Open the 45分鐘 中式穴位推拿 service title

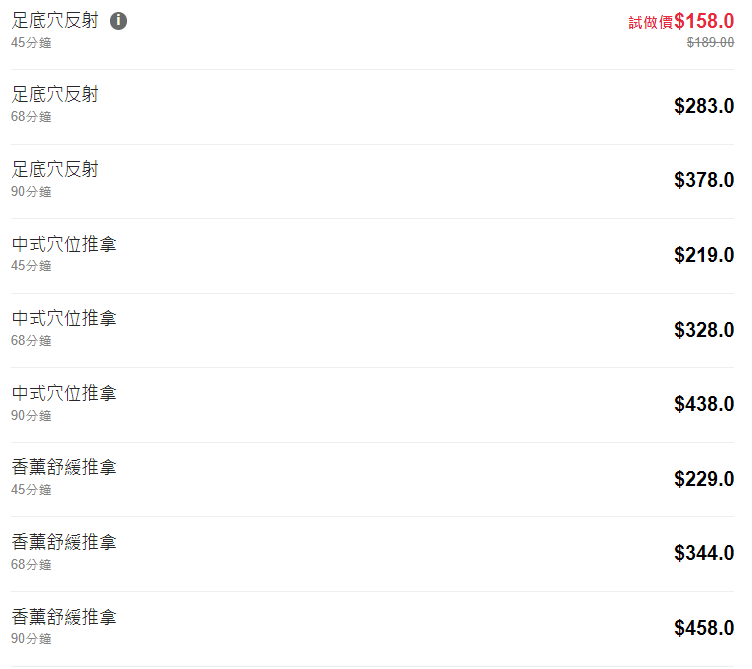click(x=64, y=244)
